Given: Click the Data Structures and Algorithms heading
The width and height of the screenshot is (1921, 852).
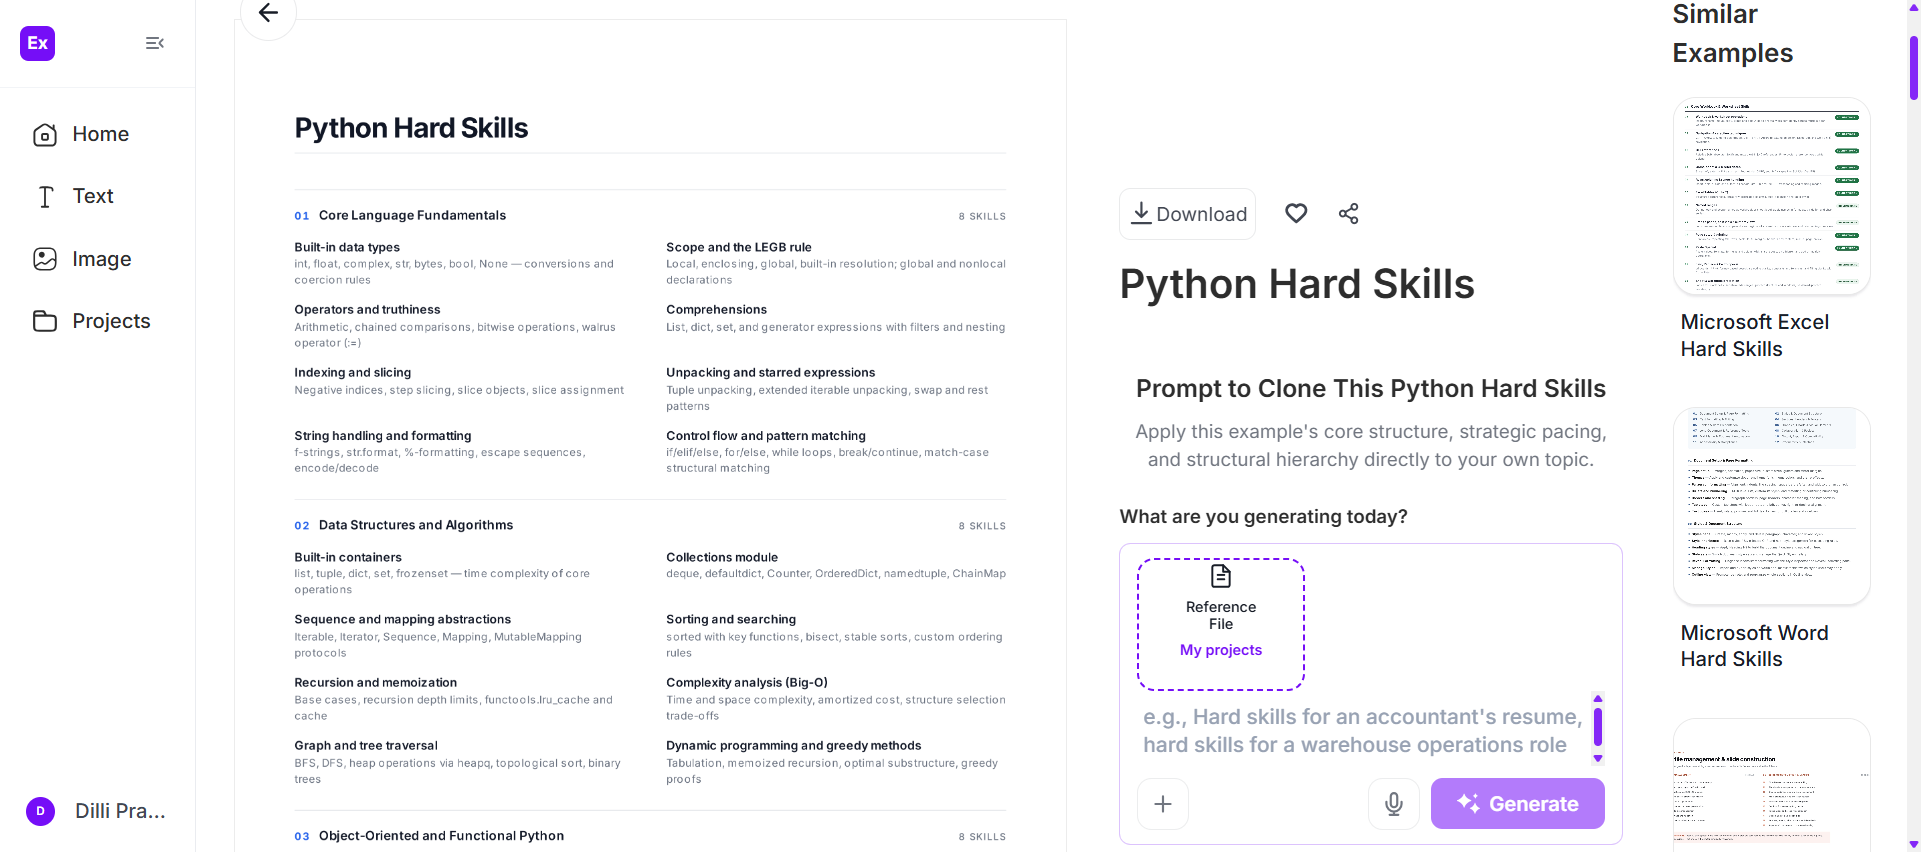Looking at the screenshot, I should (x=416, y=525).
